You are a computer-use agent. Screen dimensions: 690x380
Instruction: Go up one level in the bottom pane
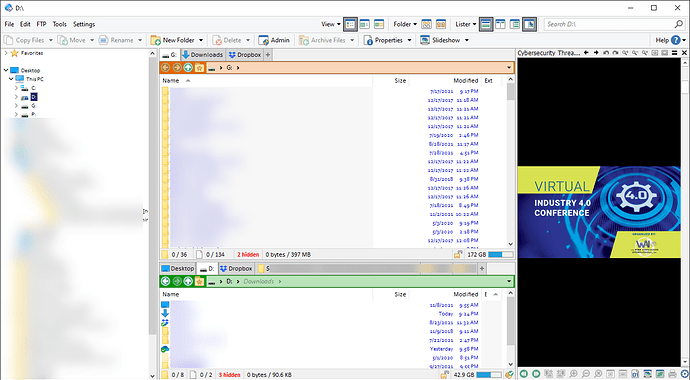click(x=188, y=281)
